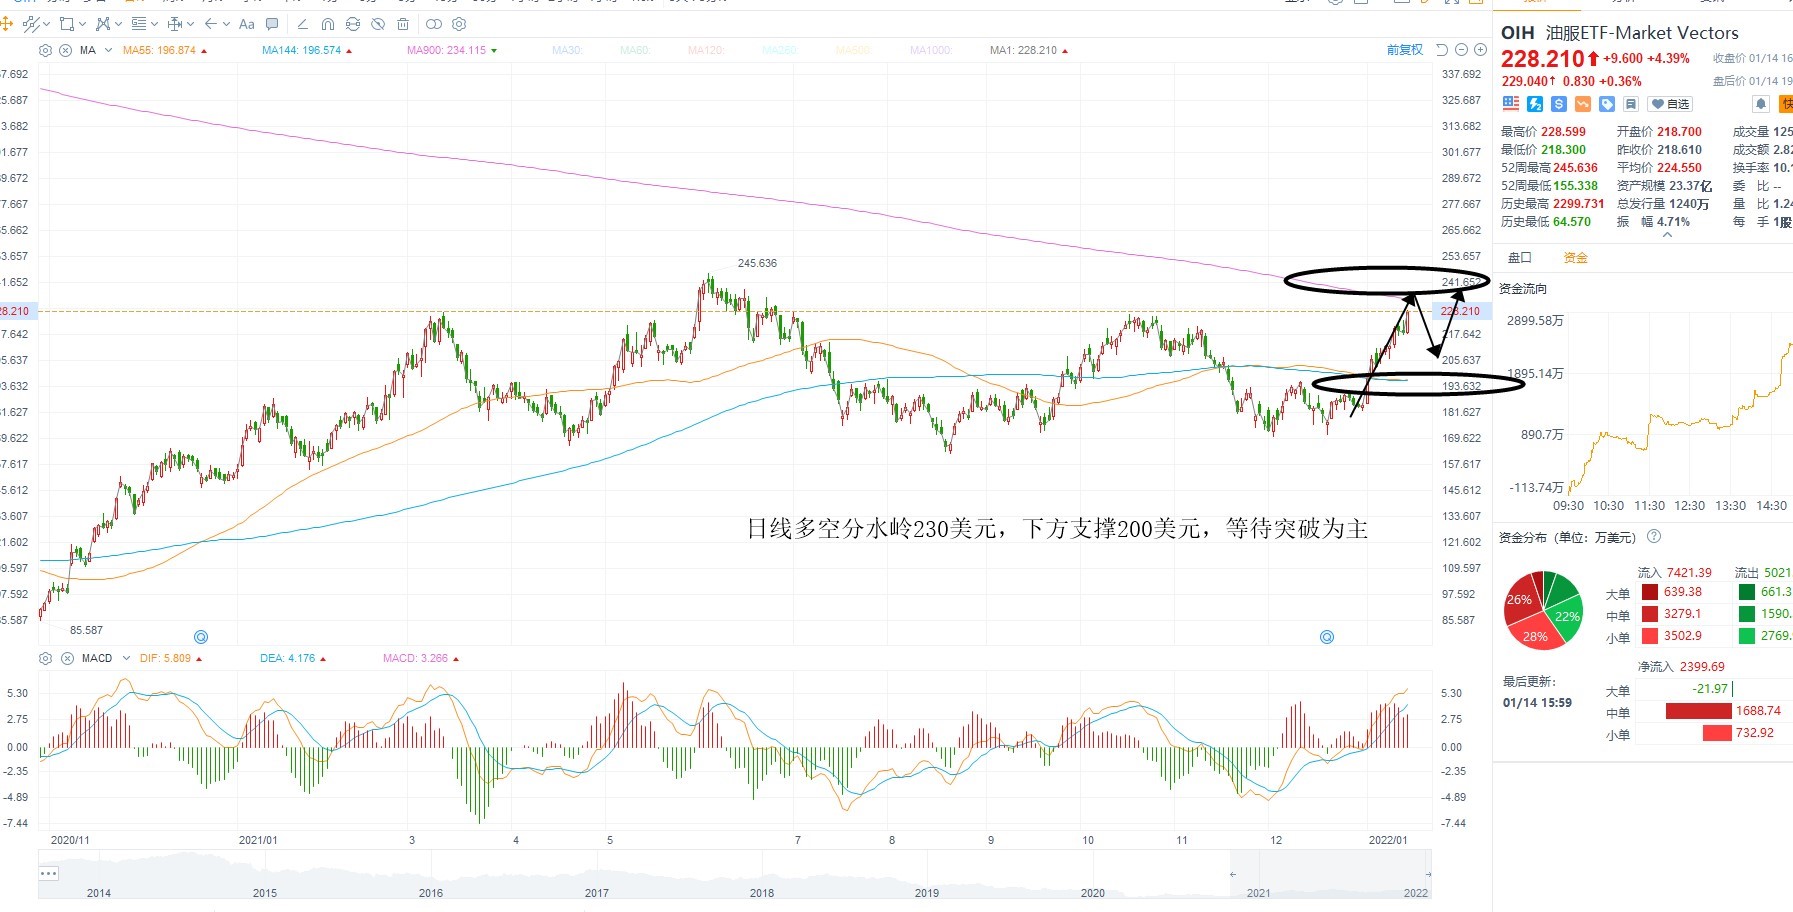The height and width of the screenshot is (912, 1793).
Task: Switch to the 资金 tab
Action: click(x=1576, y=257)
